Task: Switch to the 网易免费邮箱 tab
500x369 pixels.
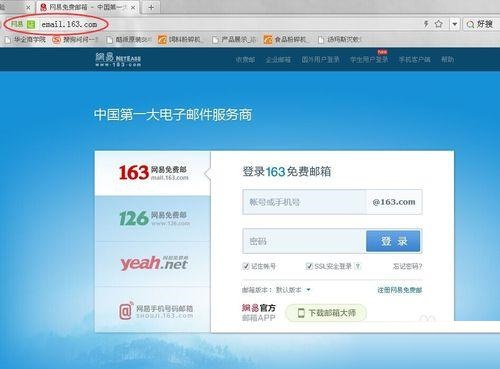Action: click(87, 7)
